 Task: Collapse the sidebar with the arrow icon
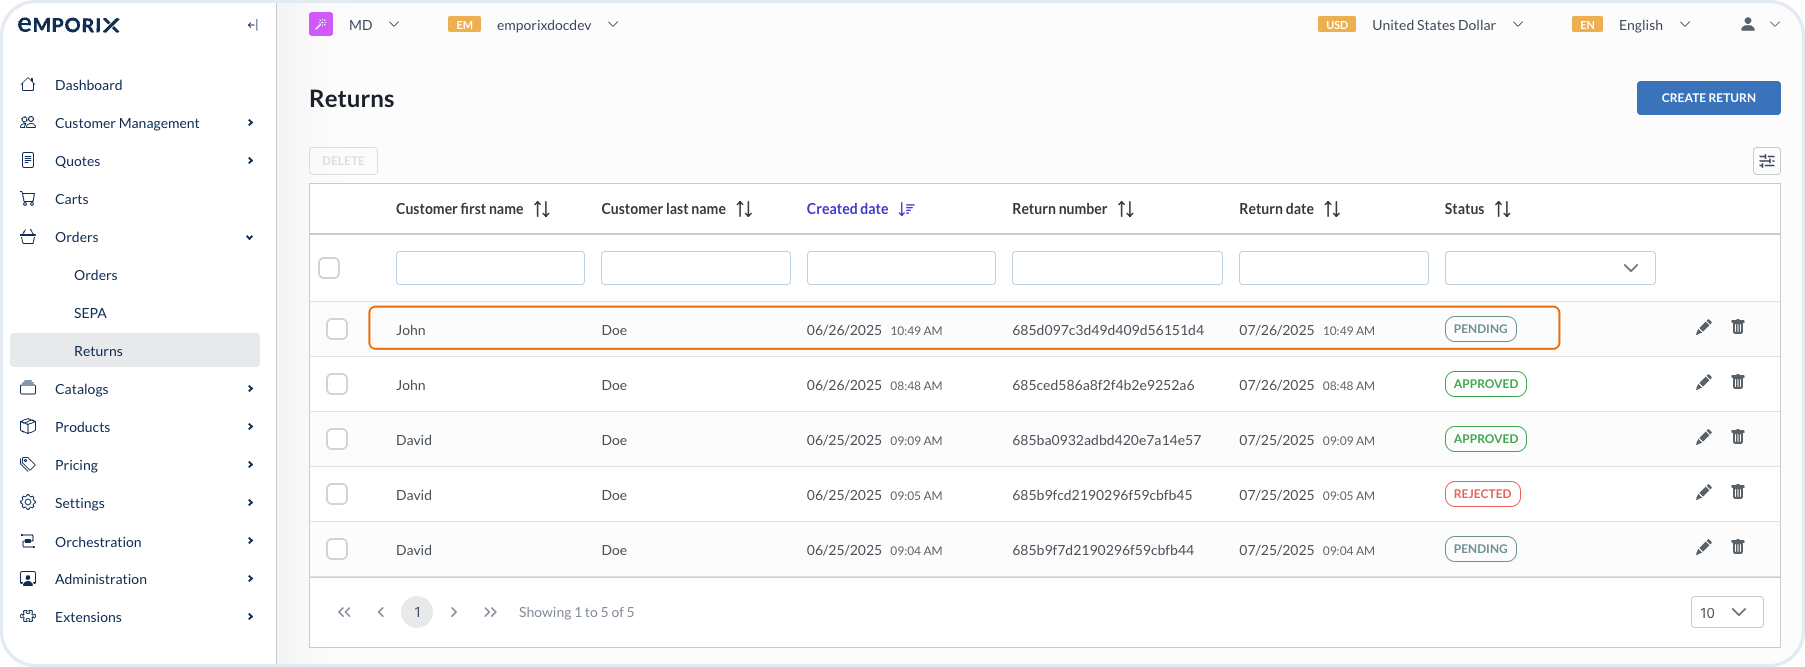pyautogui.click(x=252, y=25)
